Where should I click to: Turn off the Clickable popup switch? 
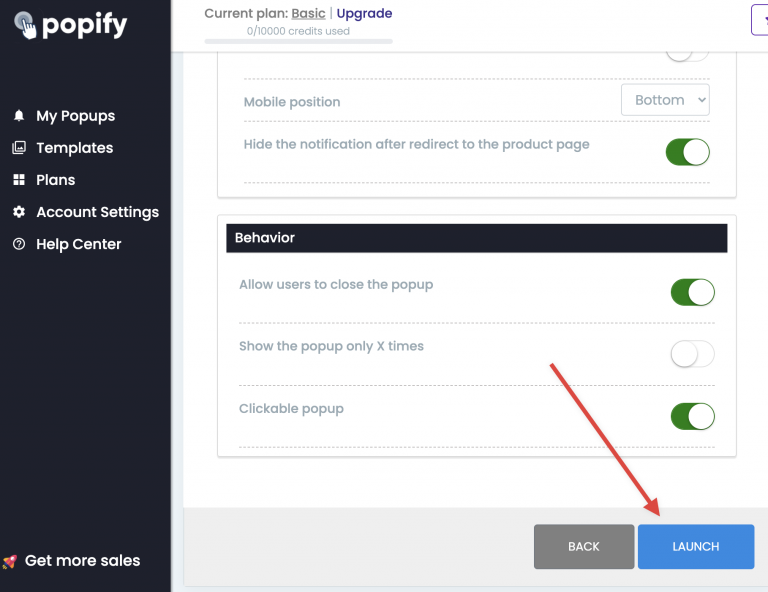coord(692,416)
